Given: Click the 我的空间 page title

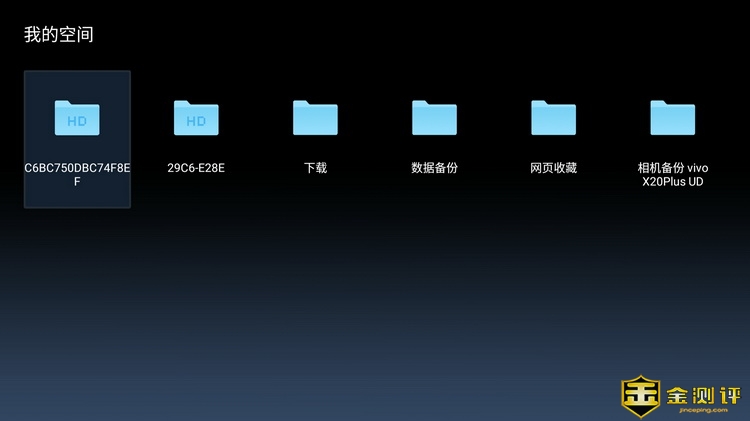Looking at the screenshot, I should click(59, 35).
